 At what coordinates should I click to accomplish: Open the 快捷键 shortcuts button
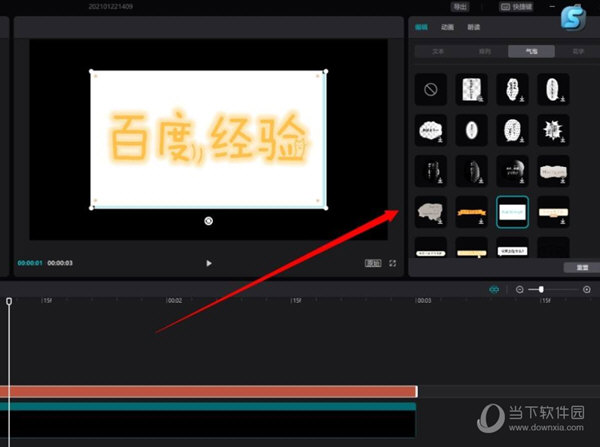click(x=516, y=7)
